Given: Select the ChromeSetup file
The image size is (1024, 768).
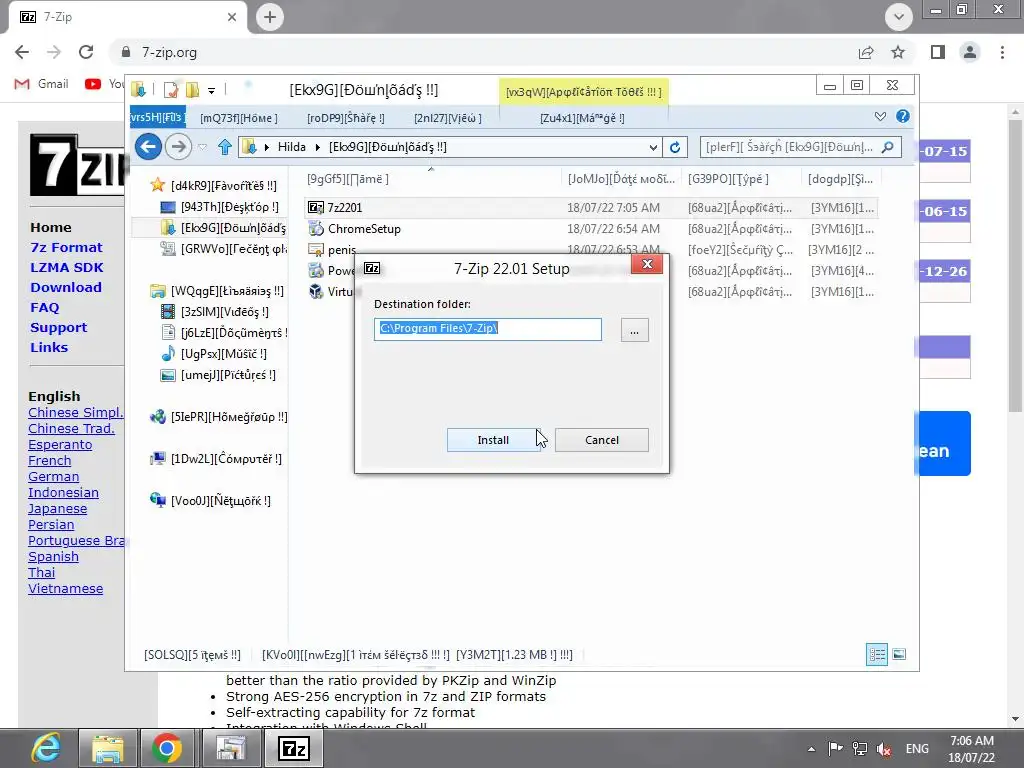Looking at the screenshot, I should [x=364, y=229].
